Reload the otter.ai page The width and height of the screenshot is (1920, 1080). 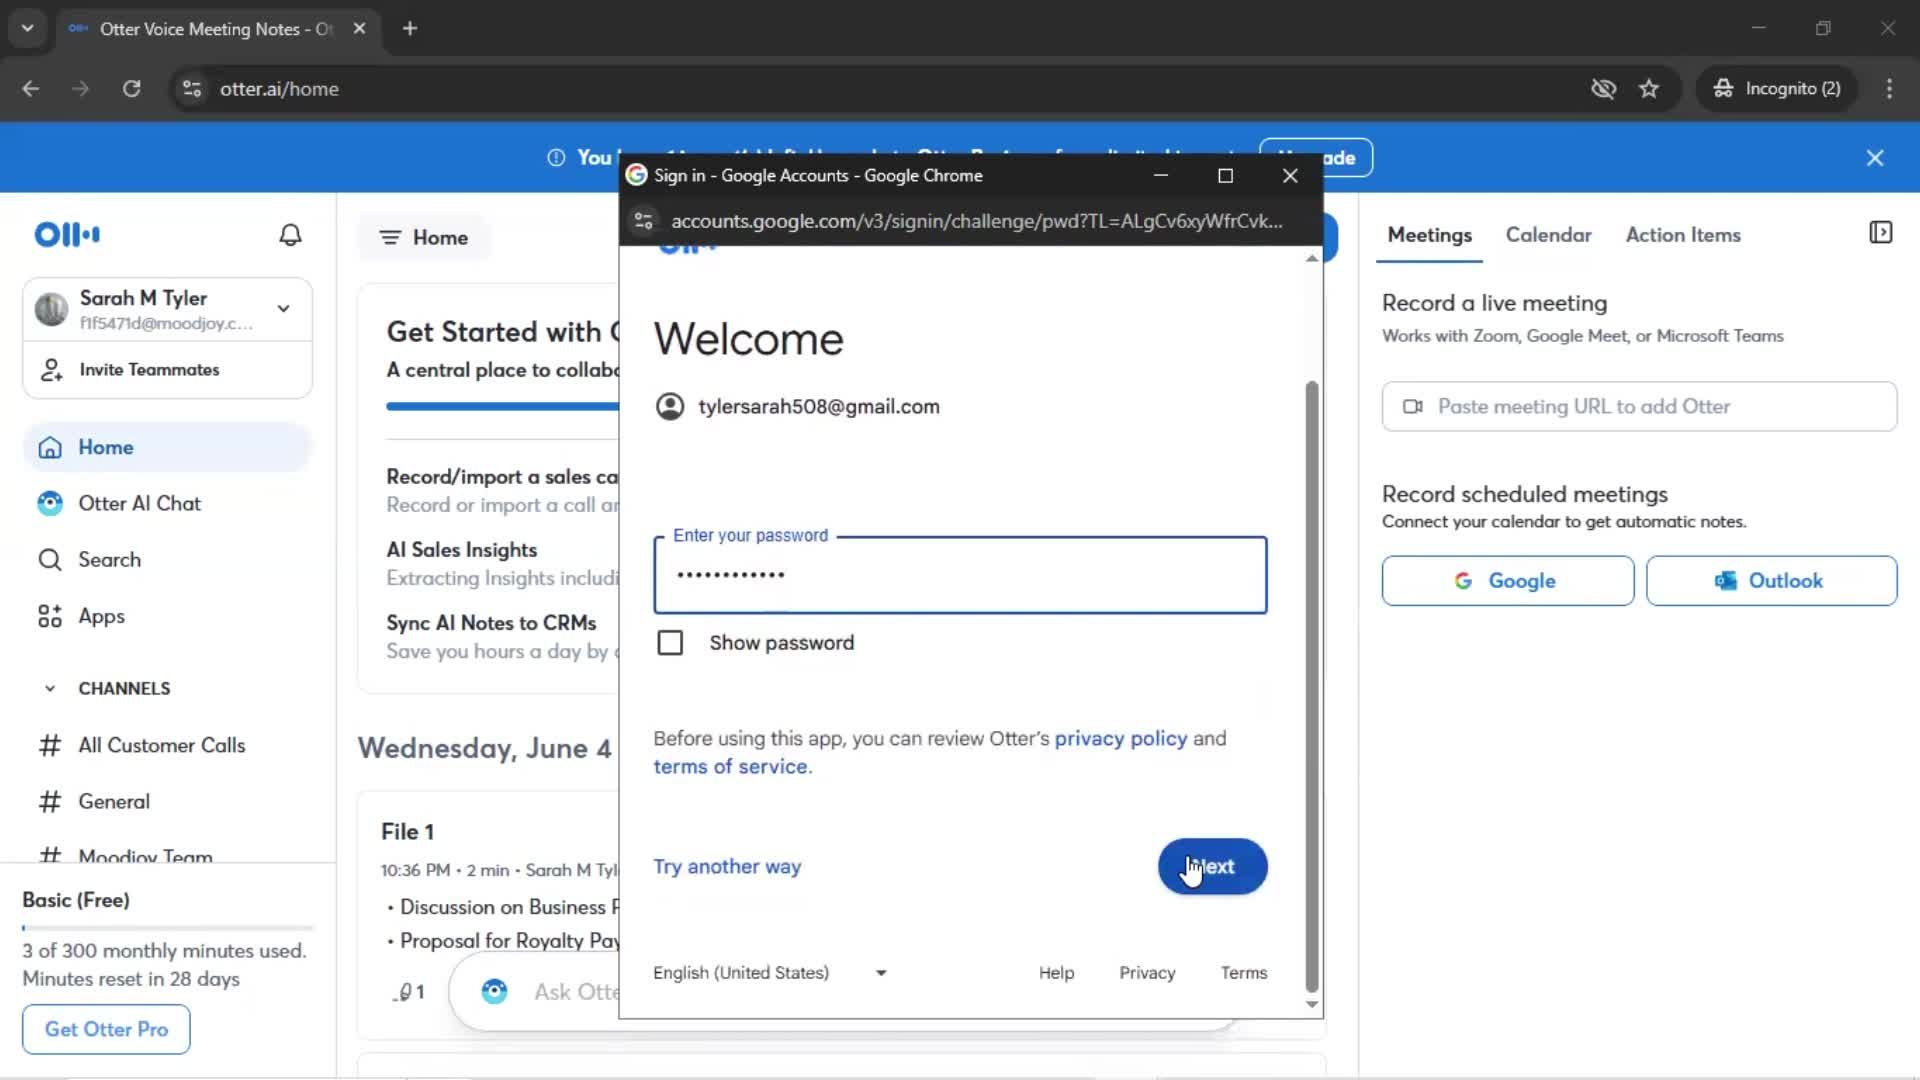point(131,89)
